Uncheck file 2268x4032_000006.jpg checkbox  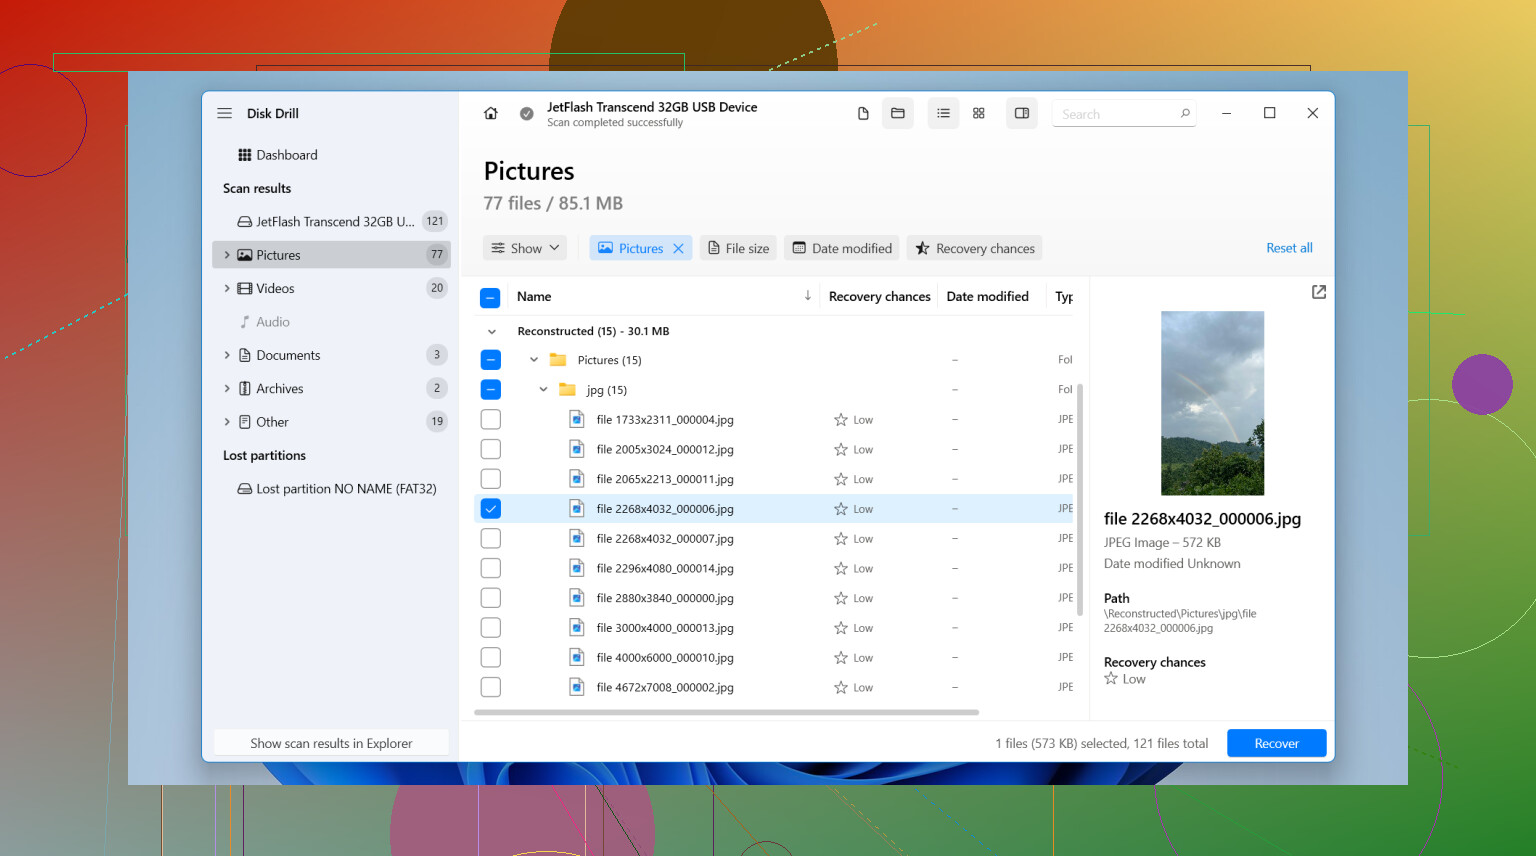click(x=491, y=509)
